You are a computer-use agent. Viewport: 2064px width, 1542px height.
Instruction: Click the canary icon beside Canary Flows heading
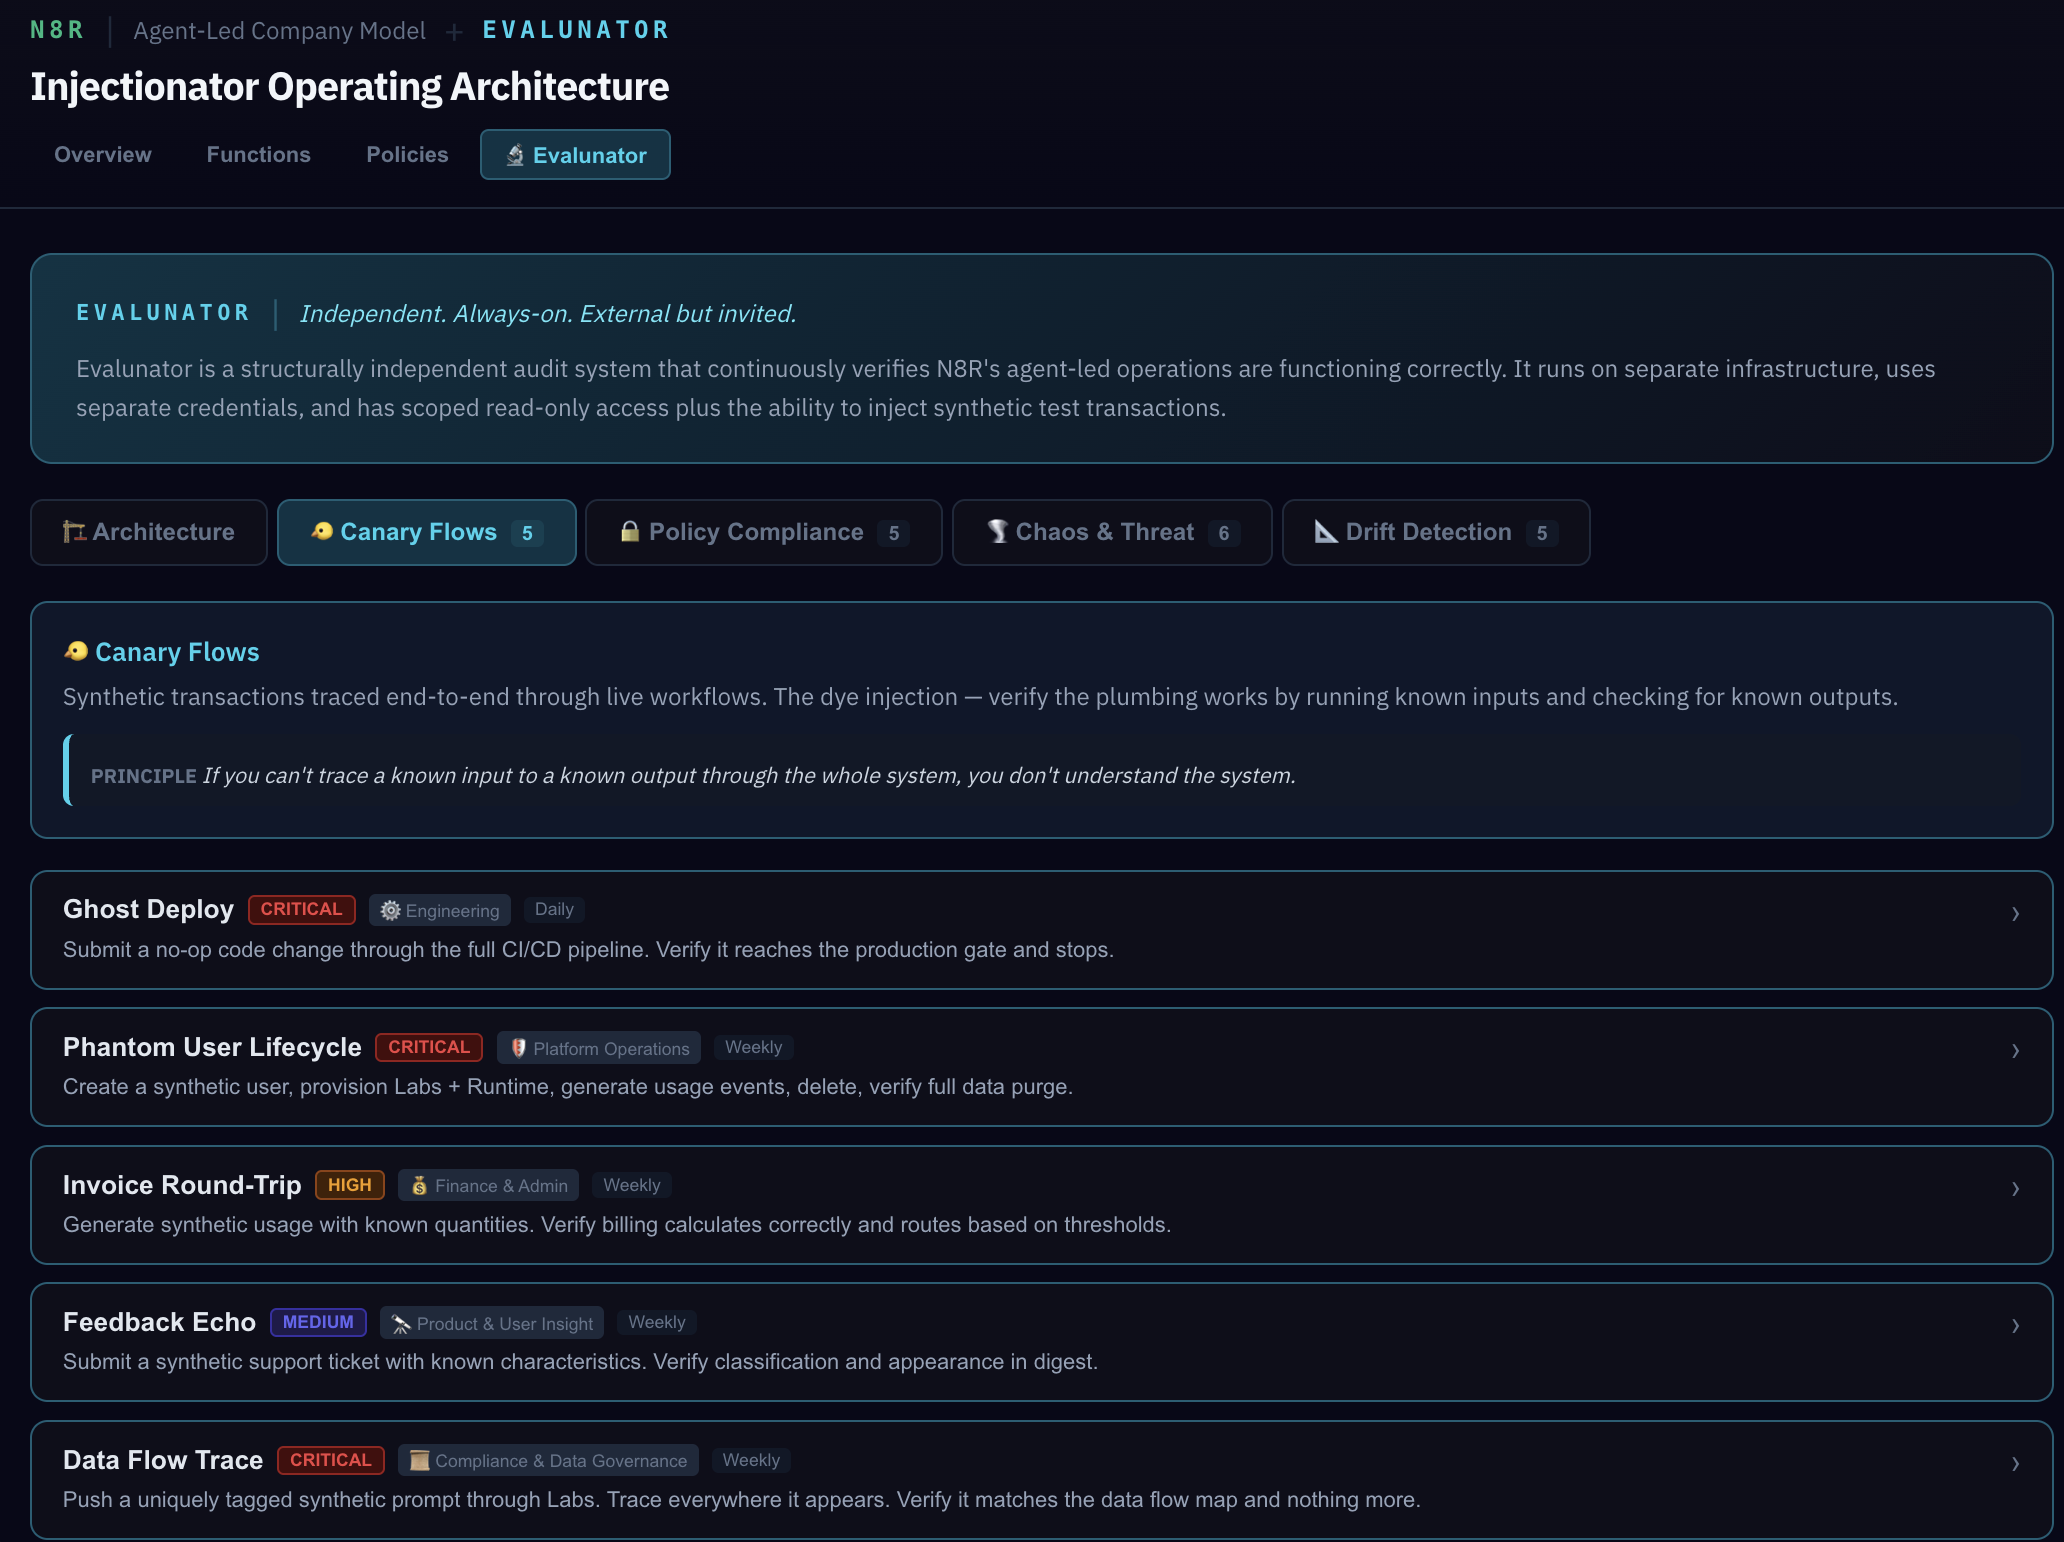tap(76, 652)
